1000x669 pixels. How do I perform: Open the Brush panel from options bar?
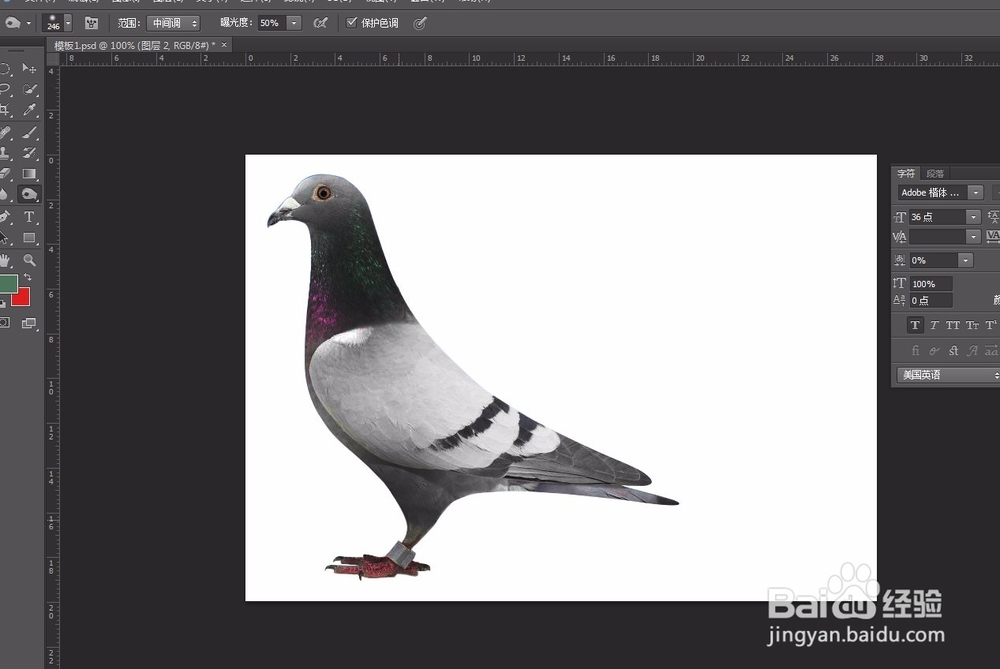(91, 23)
